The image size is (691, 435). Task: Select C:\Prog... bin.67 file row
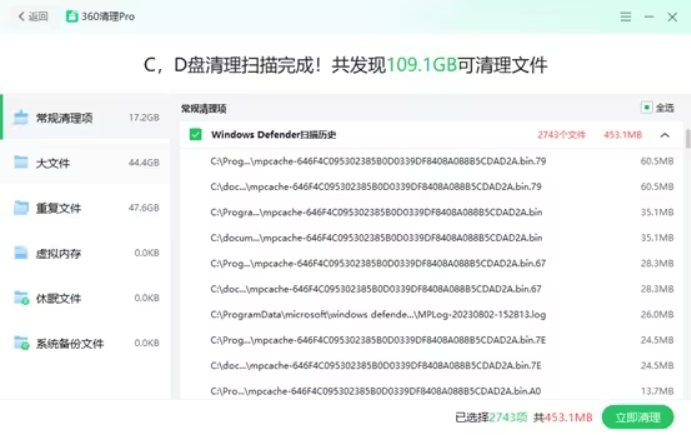click(x=431, y=264)
